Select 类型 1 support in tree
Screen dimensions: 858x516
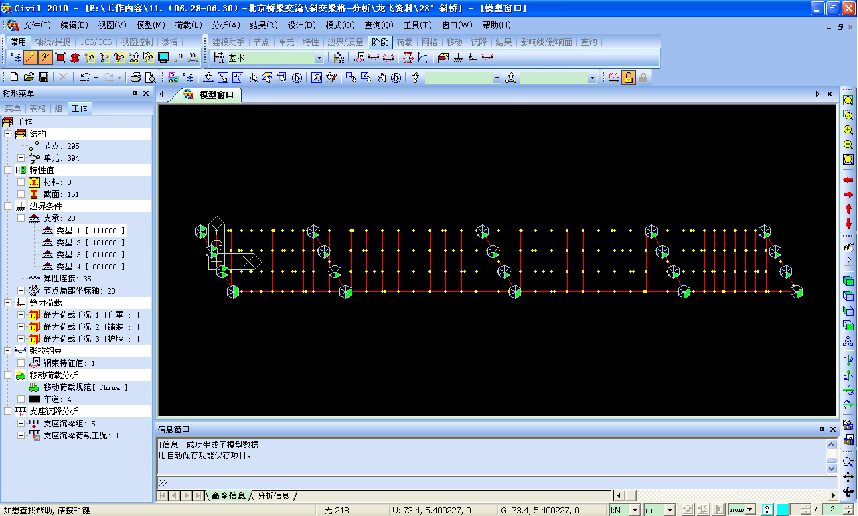coord(90,230)
